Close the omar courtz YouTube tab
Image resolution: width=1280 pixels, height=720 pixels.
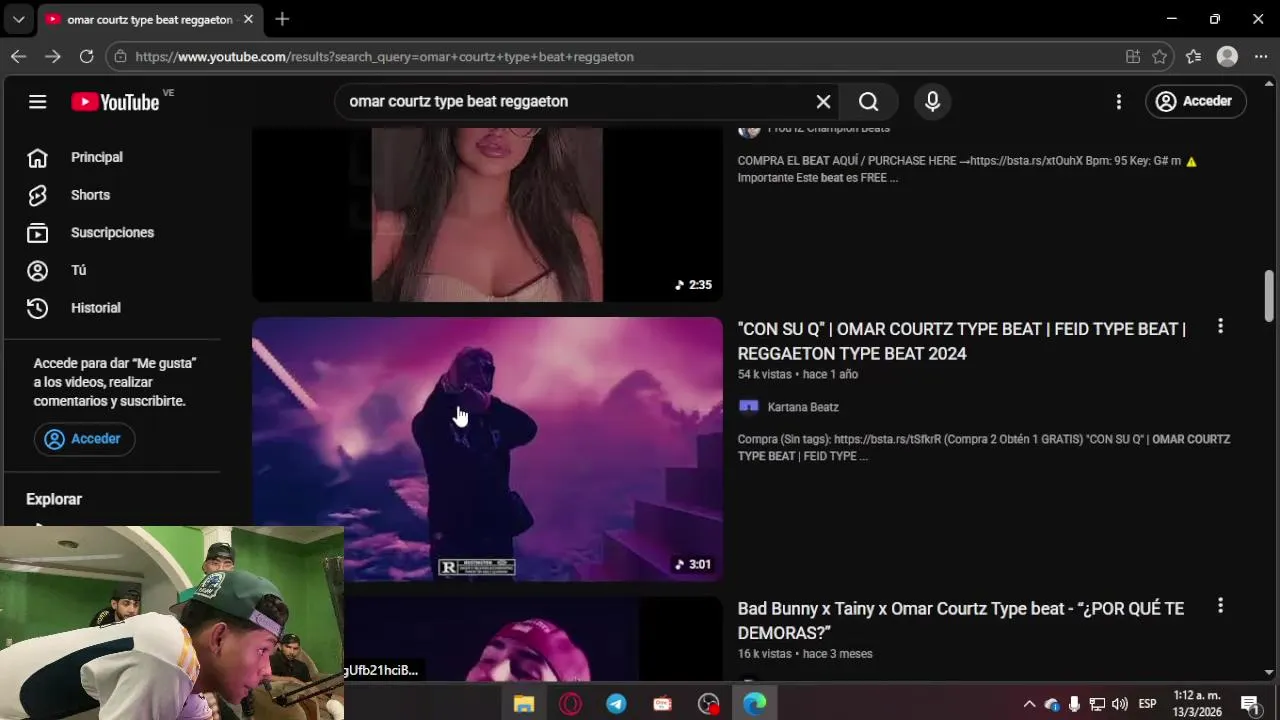(248, 19)
